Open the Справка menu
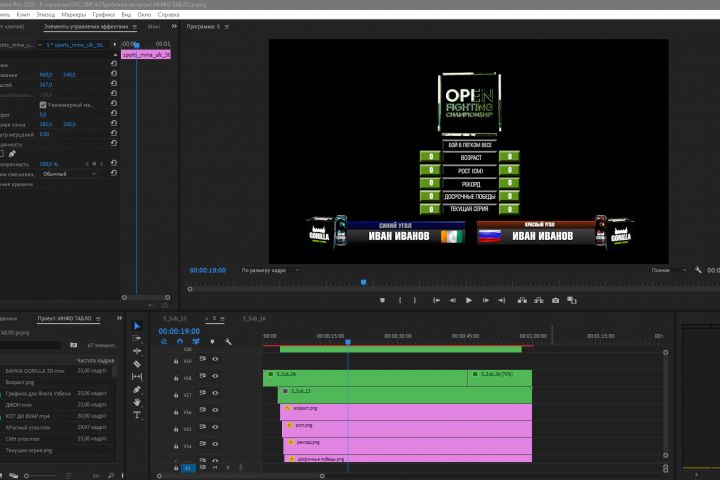 (169, 15)
